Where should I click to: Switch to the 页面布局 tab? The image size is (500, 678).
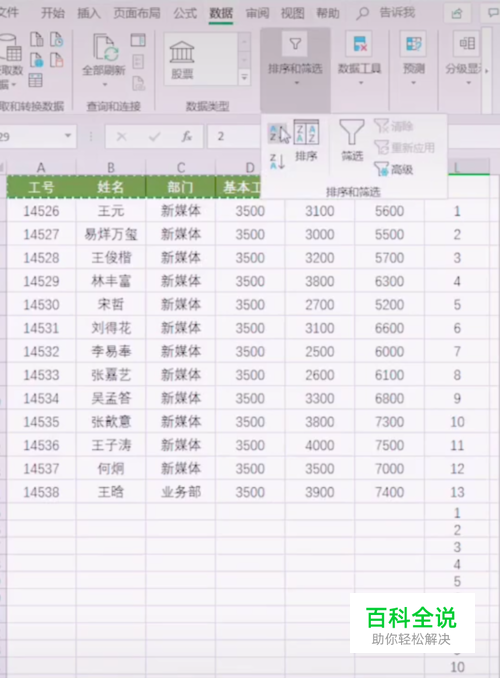click(x=137, y=13)
